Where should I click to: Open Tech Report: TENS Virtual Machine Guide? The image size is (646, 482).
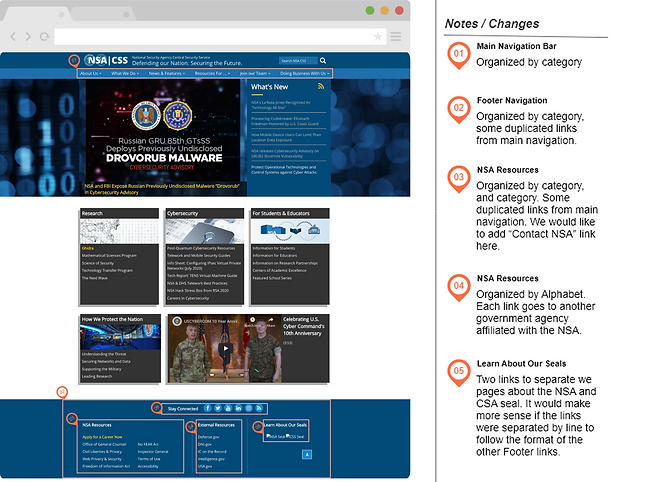(x=202, y=276)
